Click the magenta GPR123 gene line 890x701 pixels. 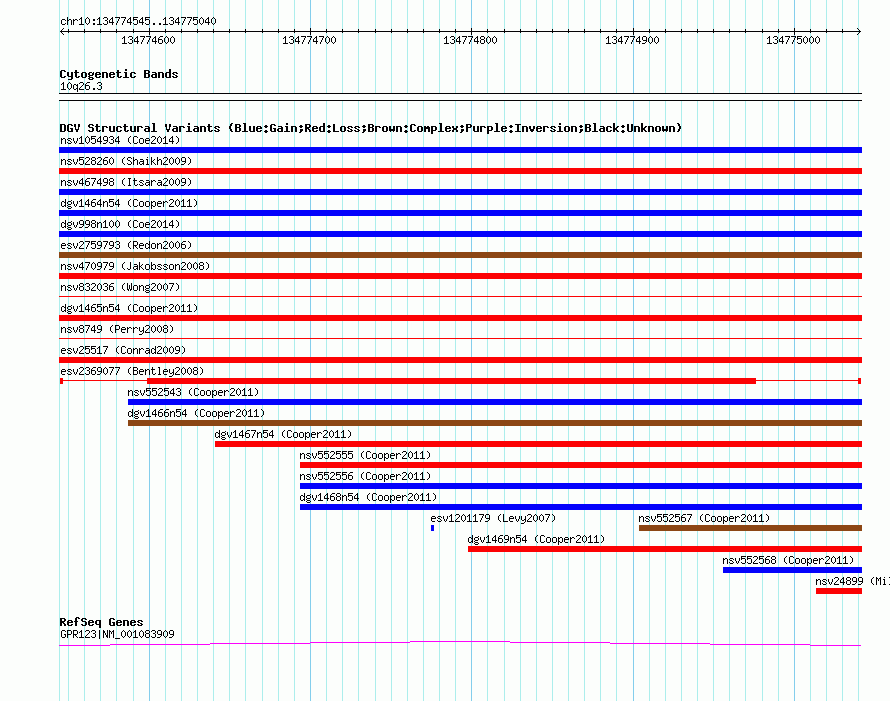coord(460,643)
